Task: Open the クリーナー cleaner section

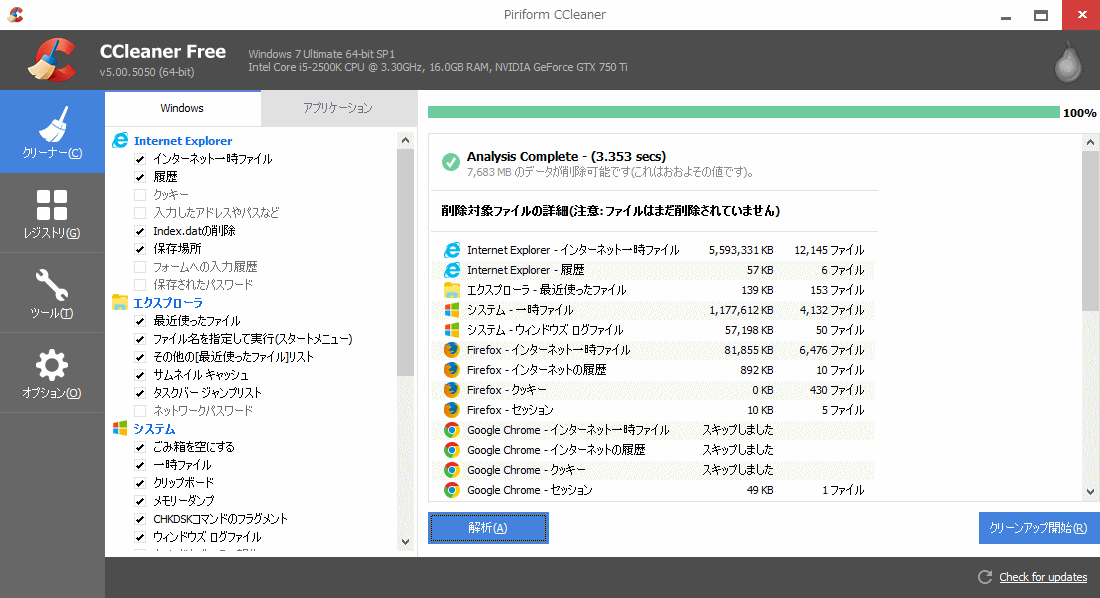Action: coord(52,132)
